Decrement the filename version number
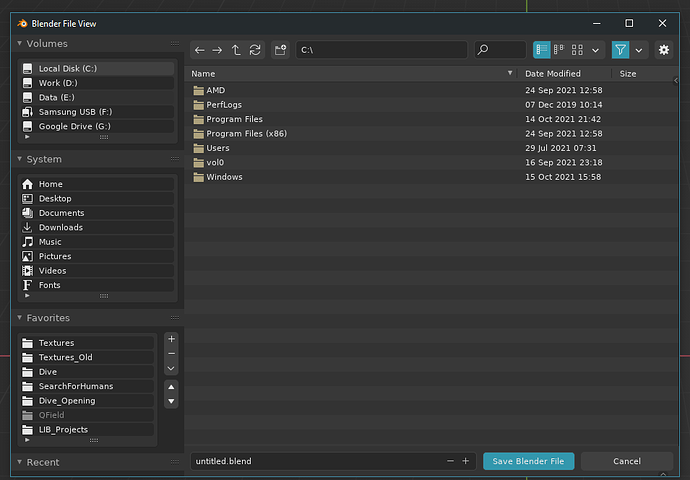This screenshot has height=480, width=690. 450,462
